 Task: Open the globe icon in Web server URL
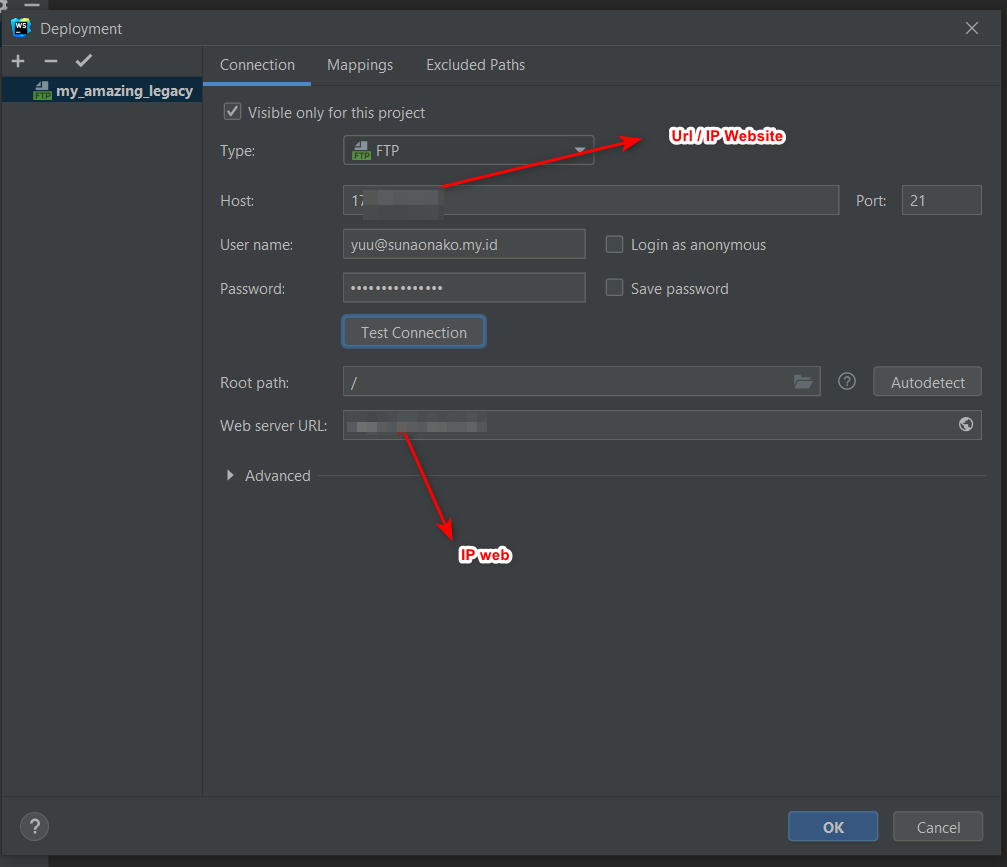965,424
